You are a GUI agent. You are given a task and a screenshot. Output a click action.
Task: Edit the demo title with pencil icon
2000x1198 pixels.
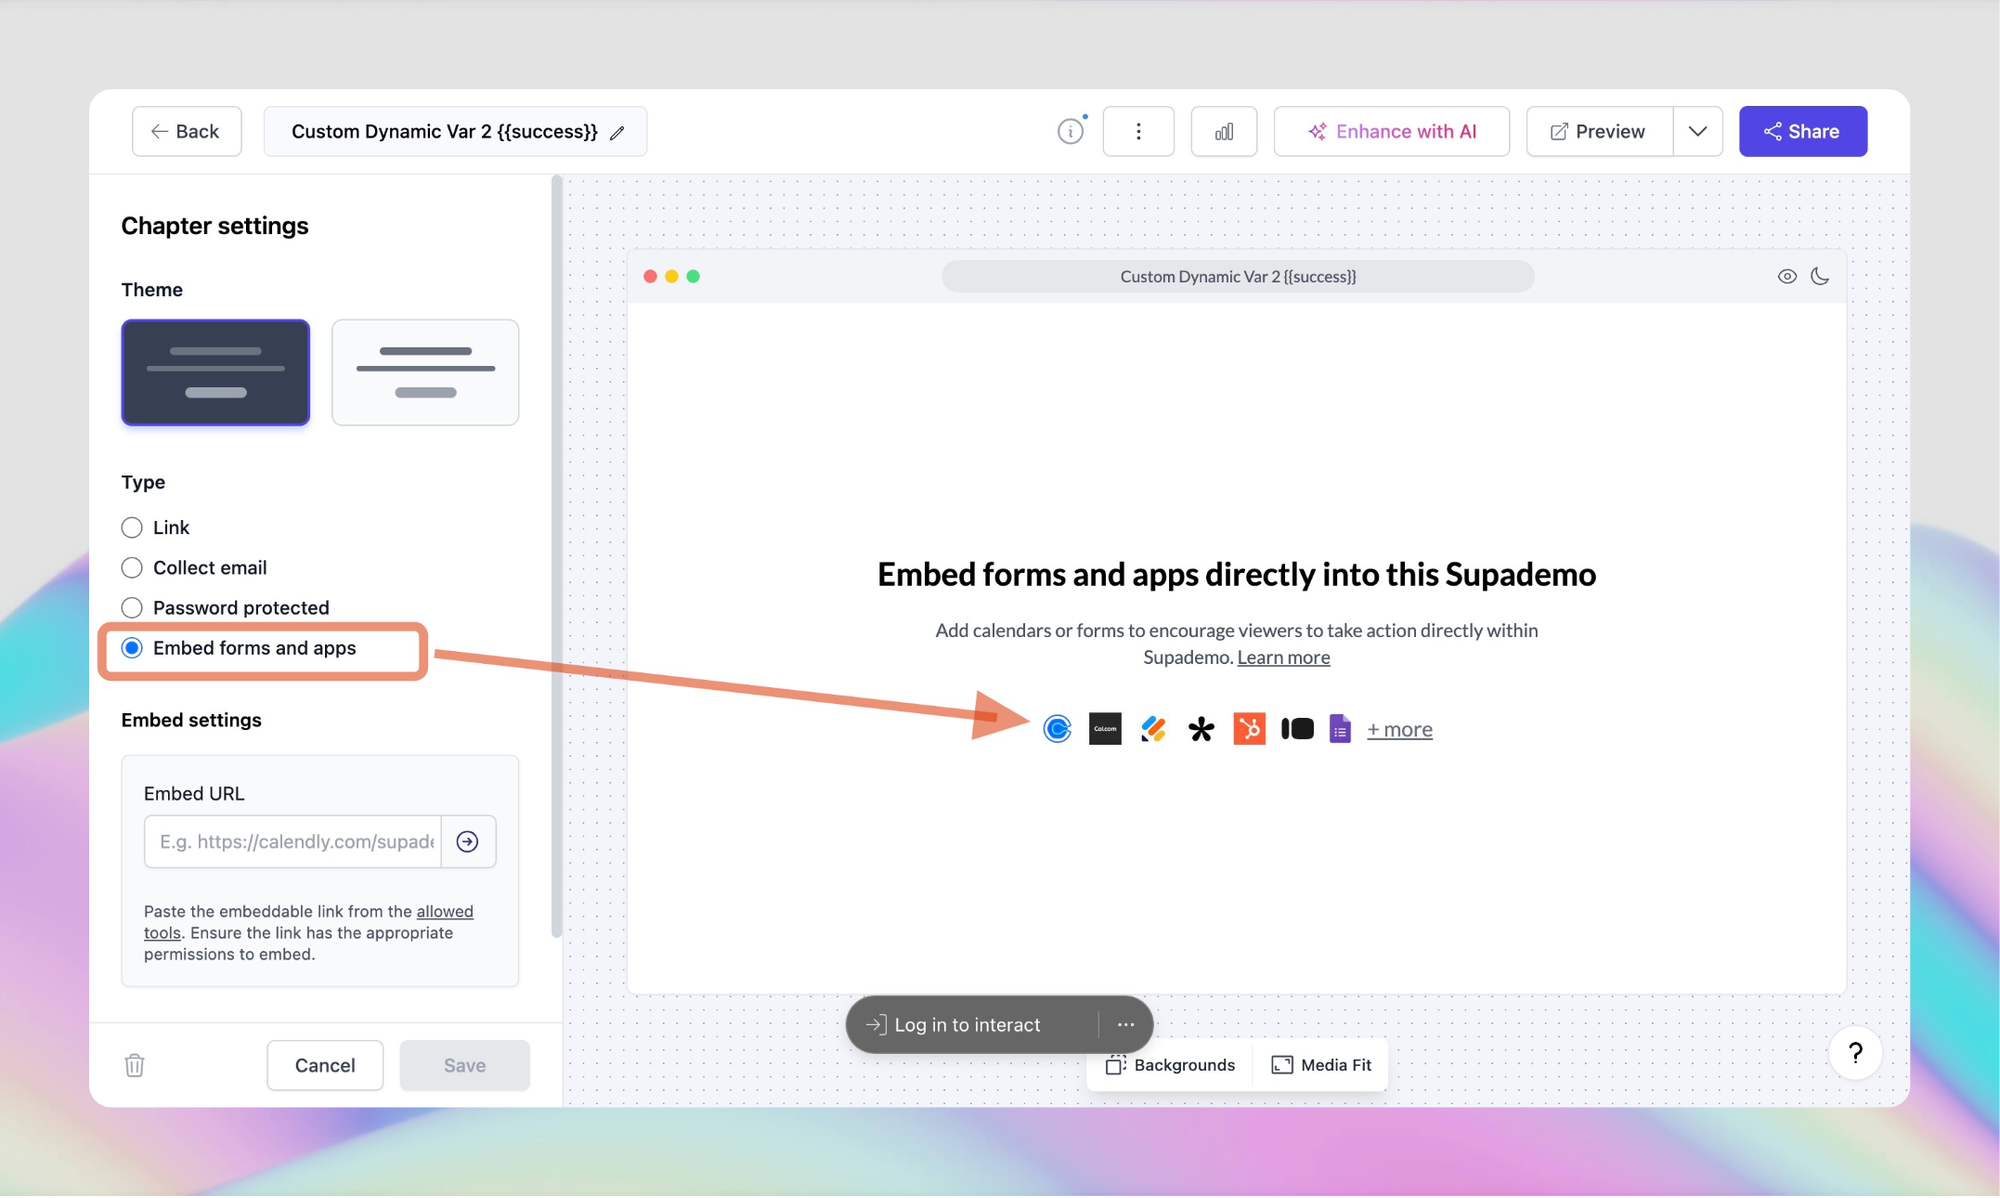coord(618,132)
